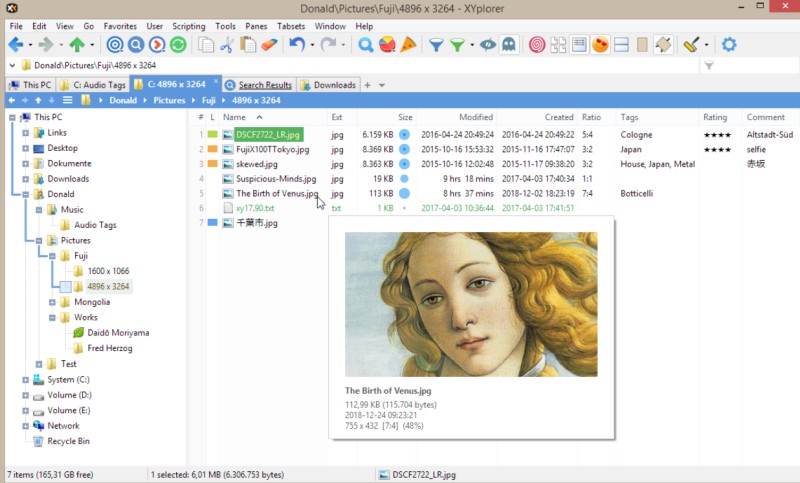Open the tab list dropdown arrow
The height and width of the screenshot is (483, 800).
[x=382, y=85]
